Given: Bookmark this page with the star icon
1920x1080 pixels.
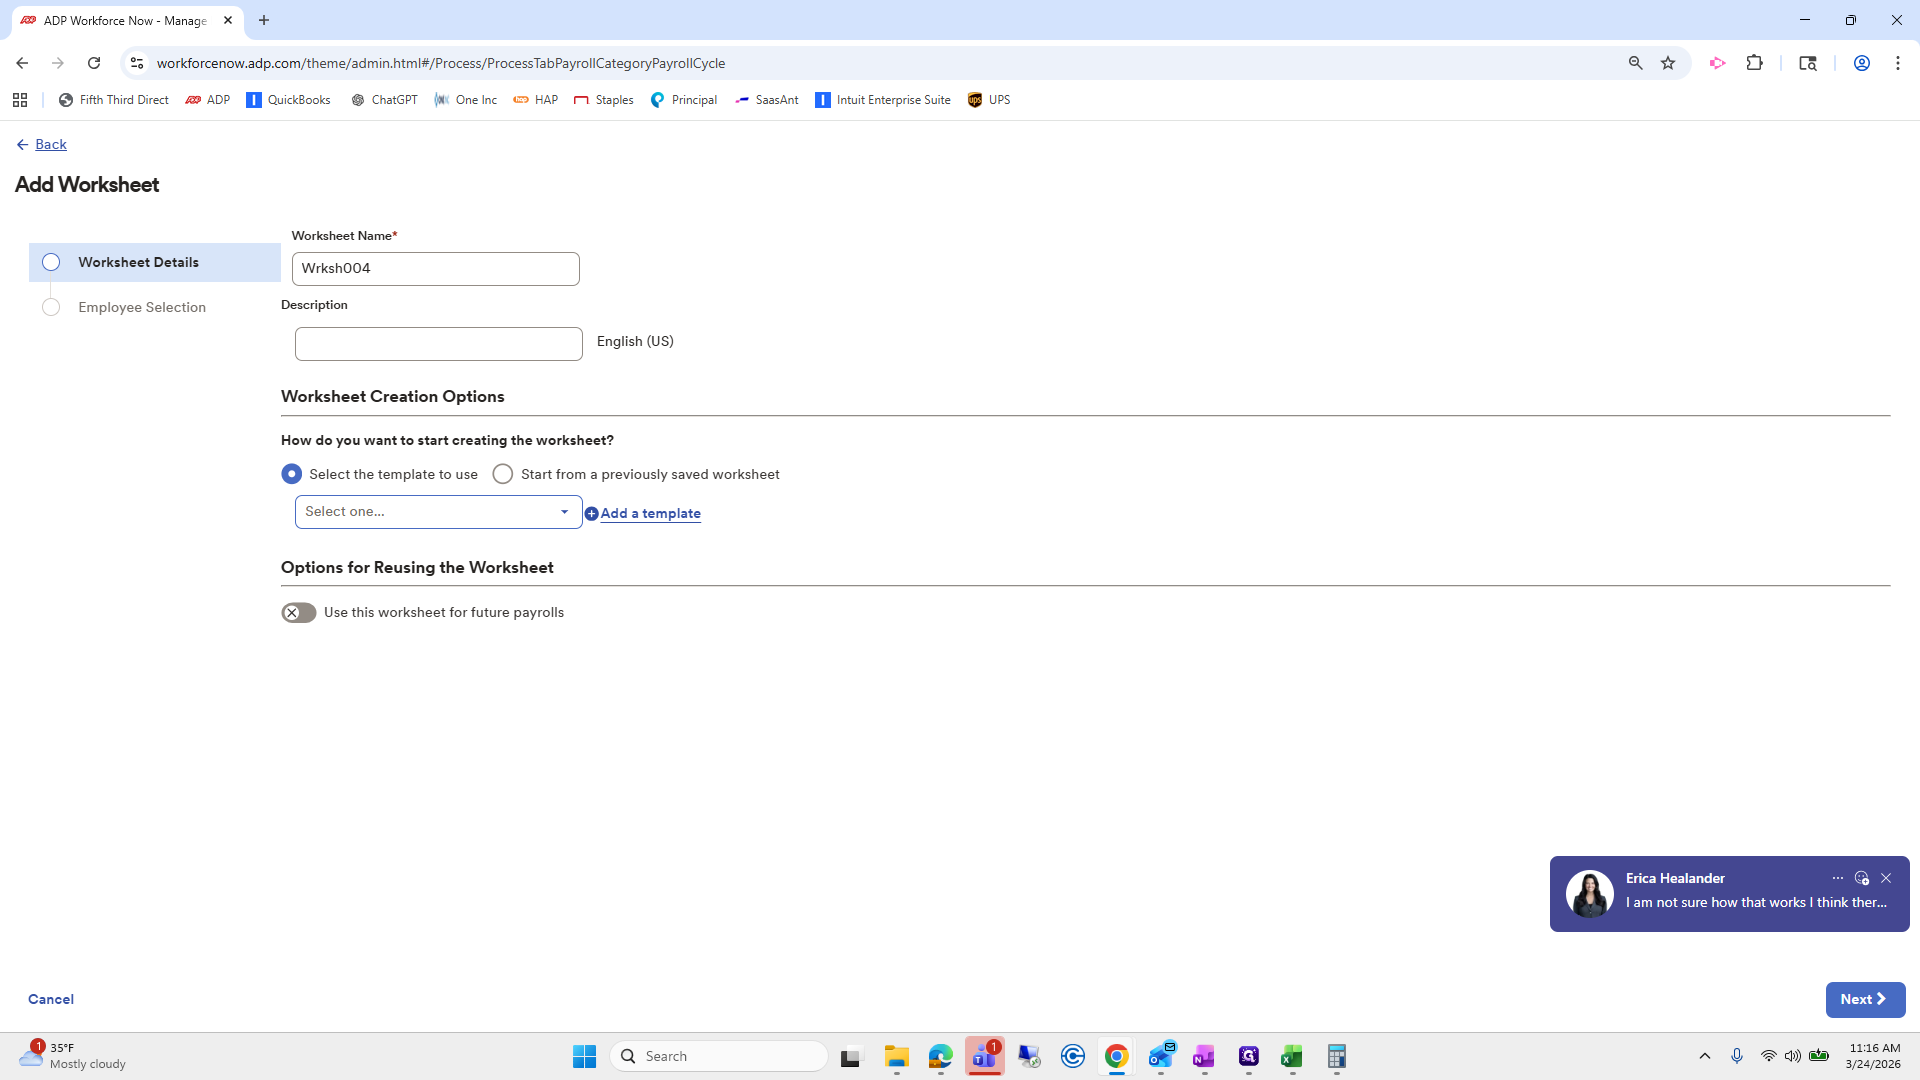Looking at the screenshot, I should coord(1667,62).
